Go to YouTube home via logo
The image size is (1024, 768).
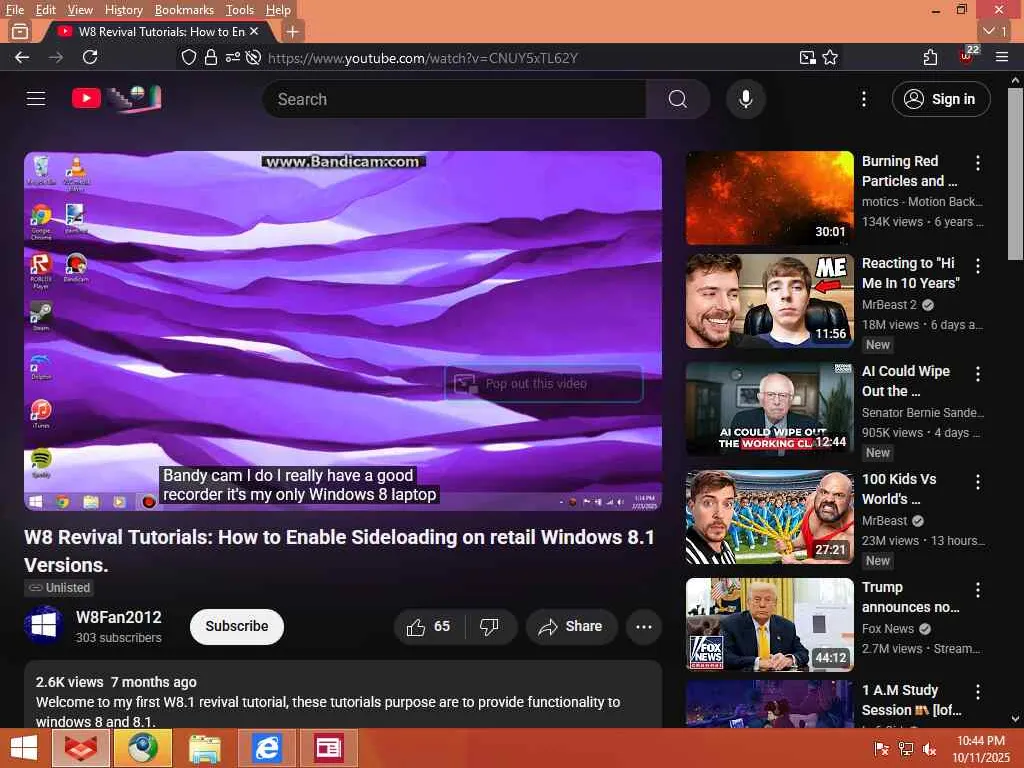pyautogui.click(x=116, y=98)
